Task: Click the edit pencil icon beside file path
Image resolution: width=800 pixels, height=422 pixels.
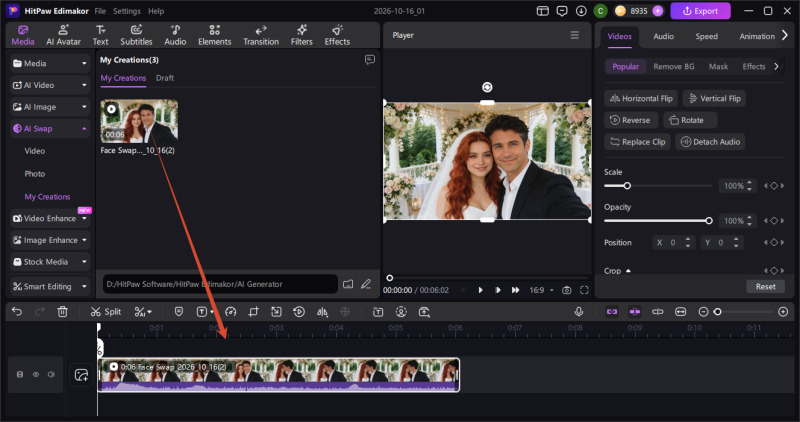Action: click(x=366, y=284)
